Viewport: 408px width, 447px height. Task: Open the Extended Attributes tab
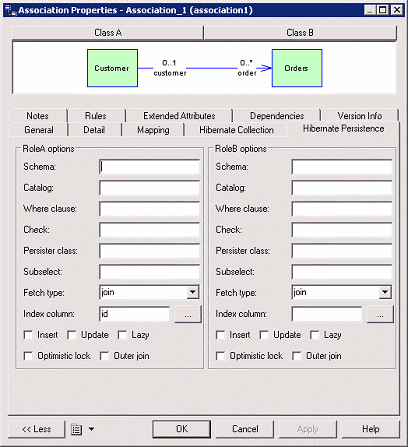click(x=179, y=116)
